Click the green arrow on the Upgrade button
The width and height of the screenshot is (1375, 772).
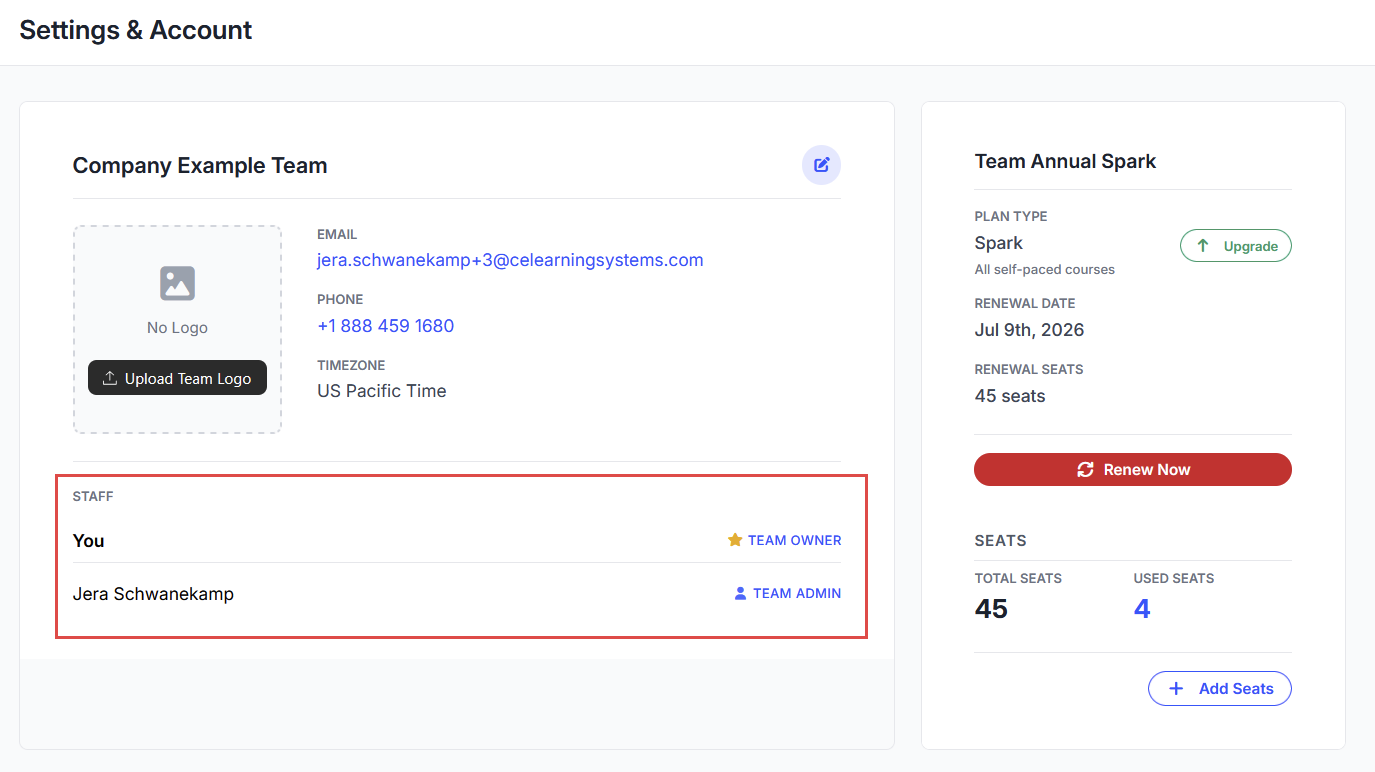pyautogui.click(x=1203, y=246)
